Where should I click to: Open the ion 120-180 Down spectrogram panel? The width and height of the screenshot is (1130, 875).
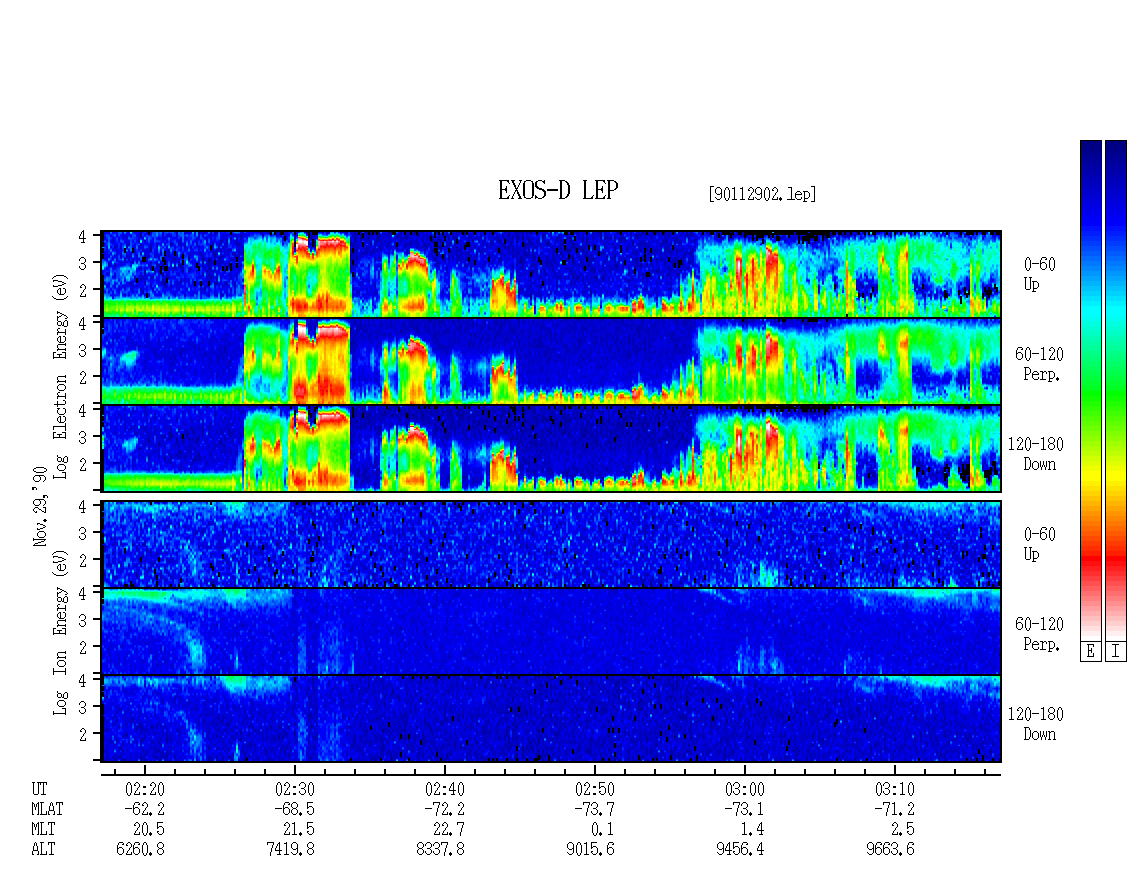click(551, 719)
